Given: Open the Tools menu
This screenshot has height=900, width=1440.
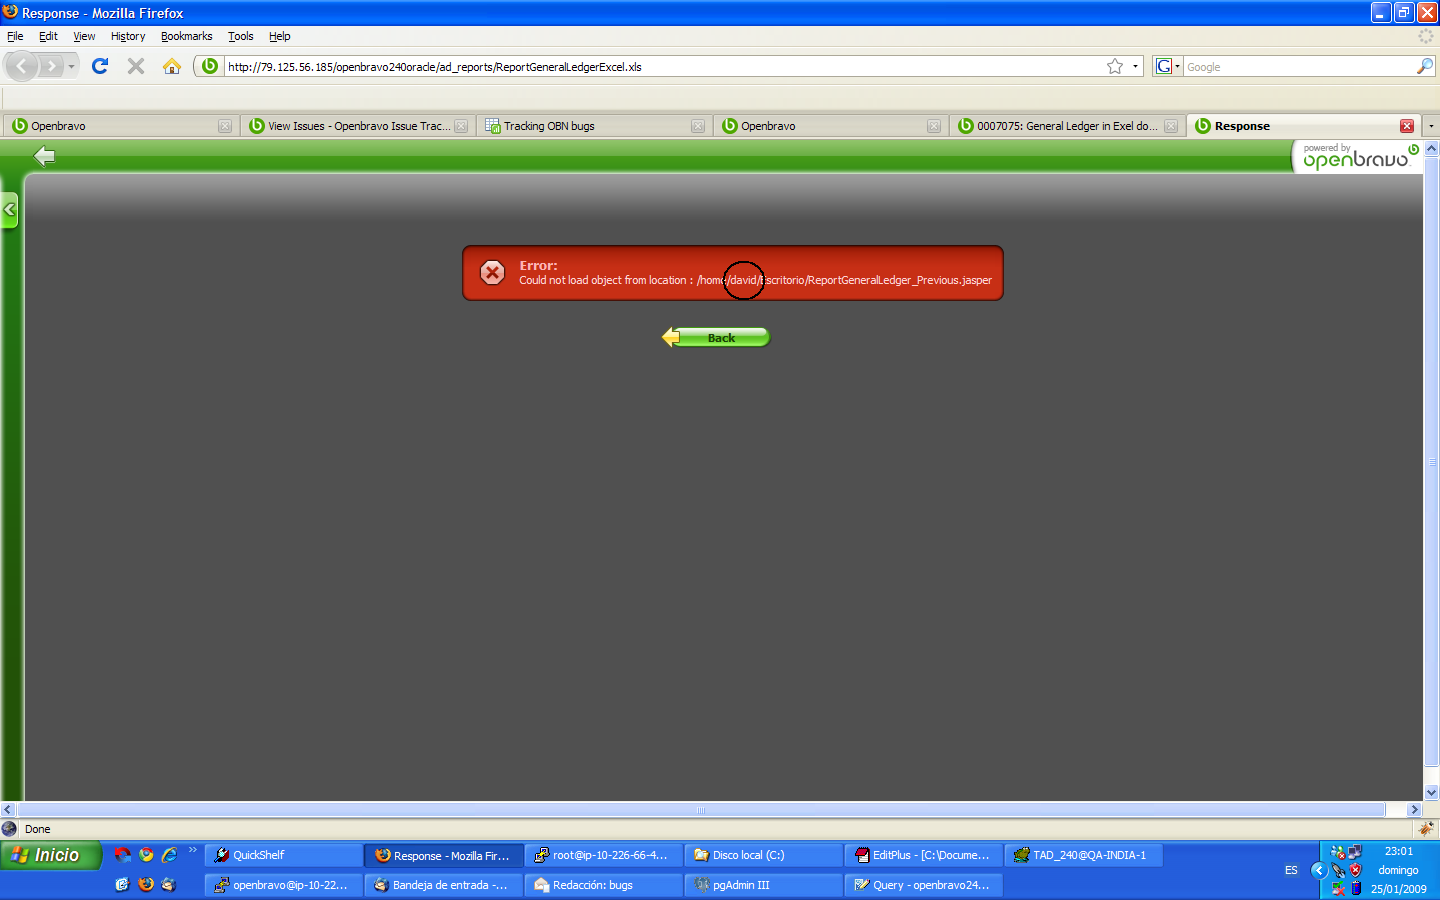Looking at the screenshot, I should coord(241,36).
